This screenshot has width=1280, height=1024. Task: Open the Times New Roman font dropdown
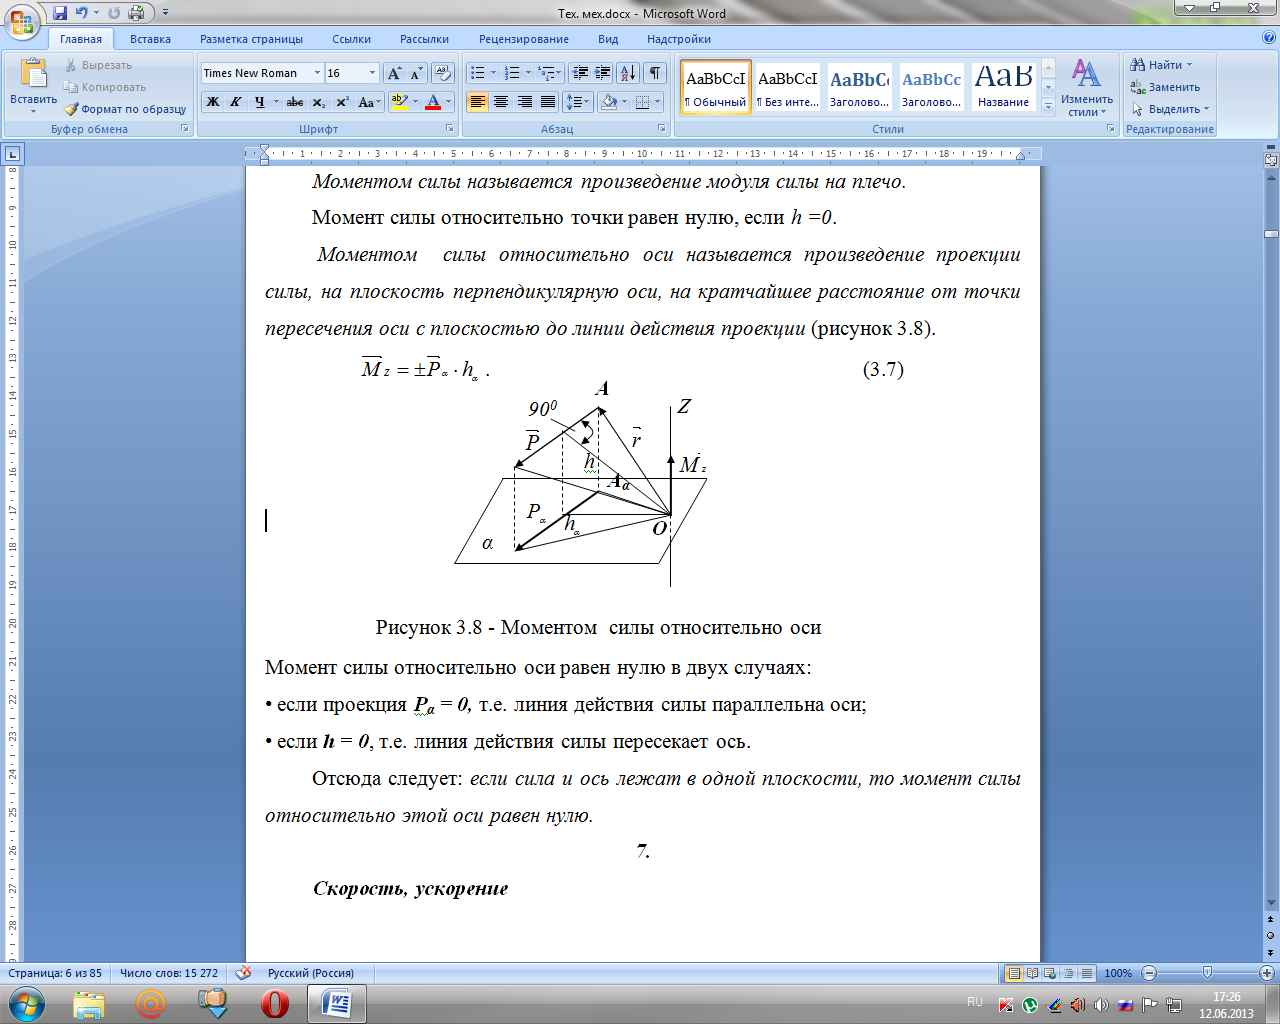(318, 73)
